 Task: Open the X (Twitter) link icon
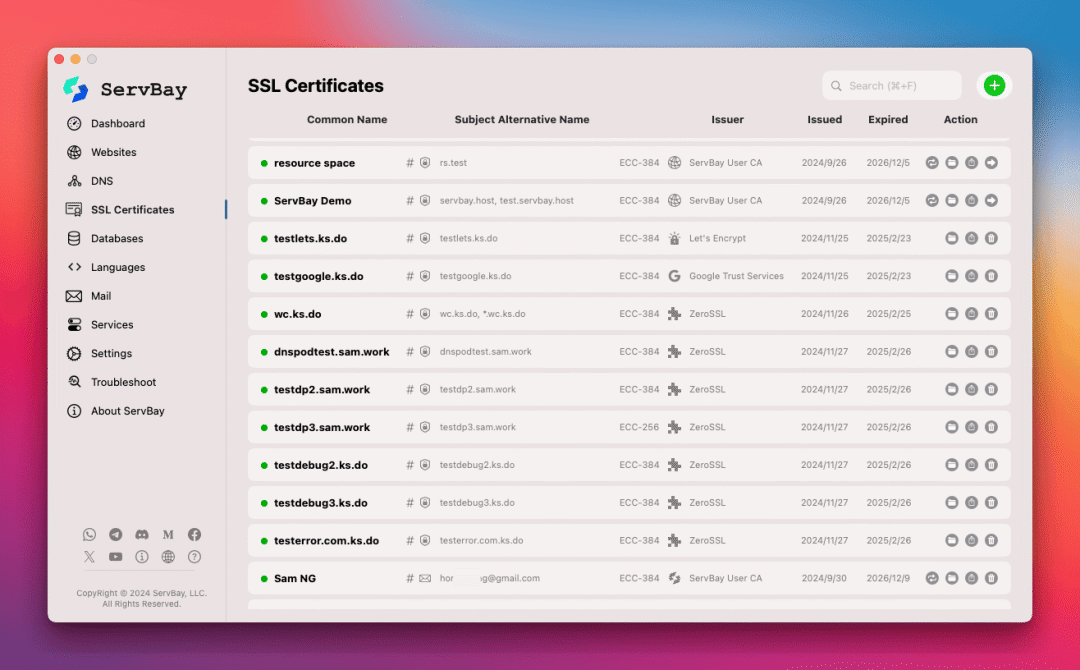tap(90, 556)
